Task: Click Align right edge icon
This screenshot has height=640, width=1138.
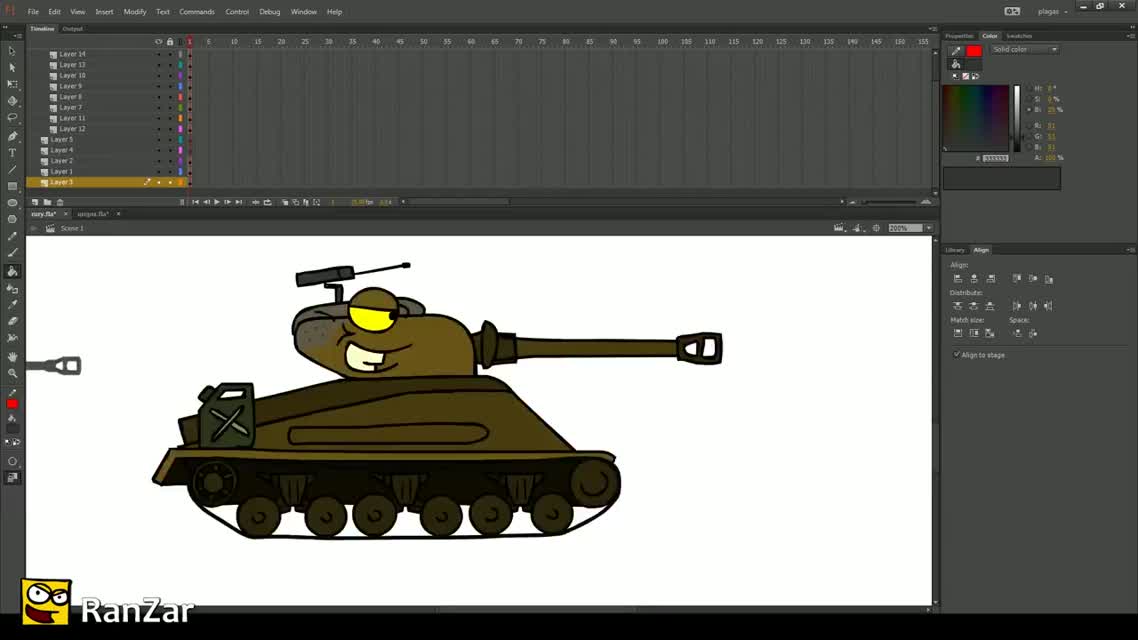Action: point(991,279)
